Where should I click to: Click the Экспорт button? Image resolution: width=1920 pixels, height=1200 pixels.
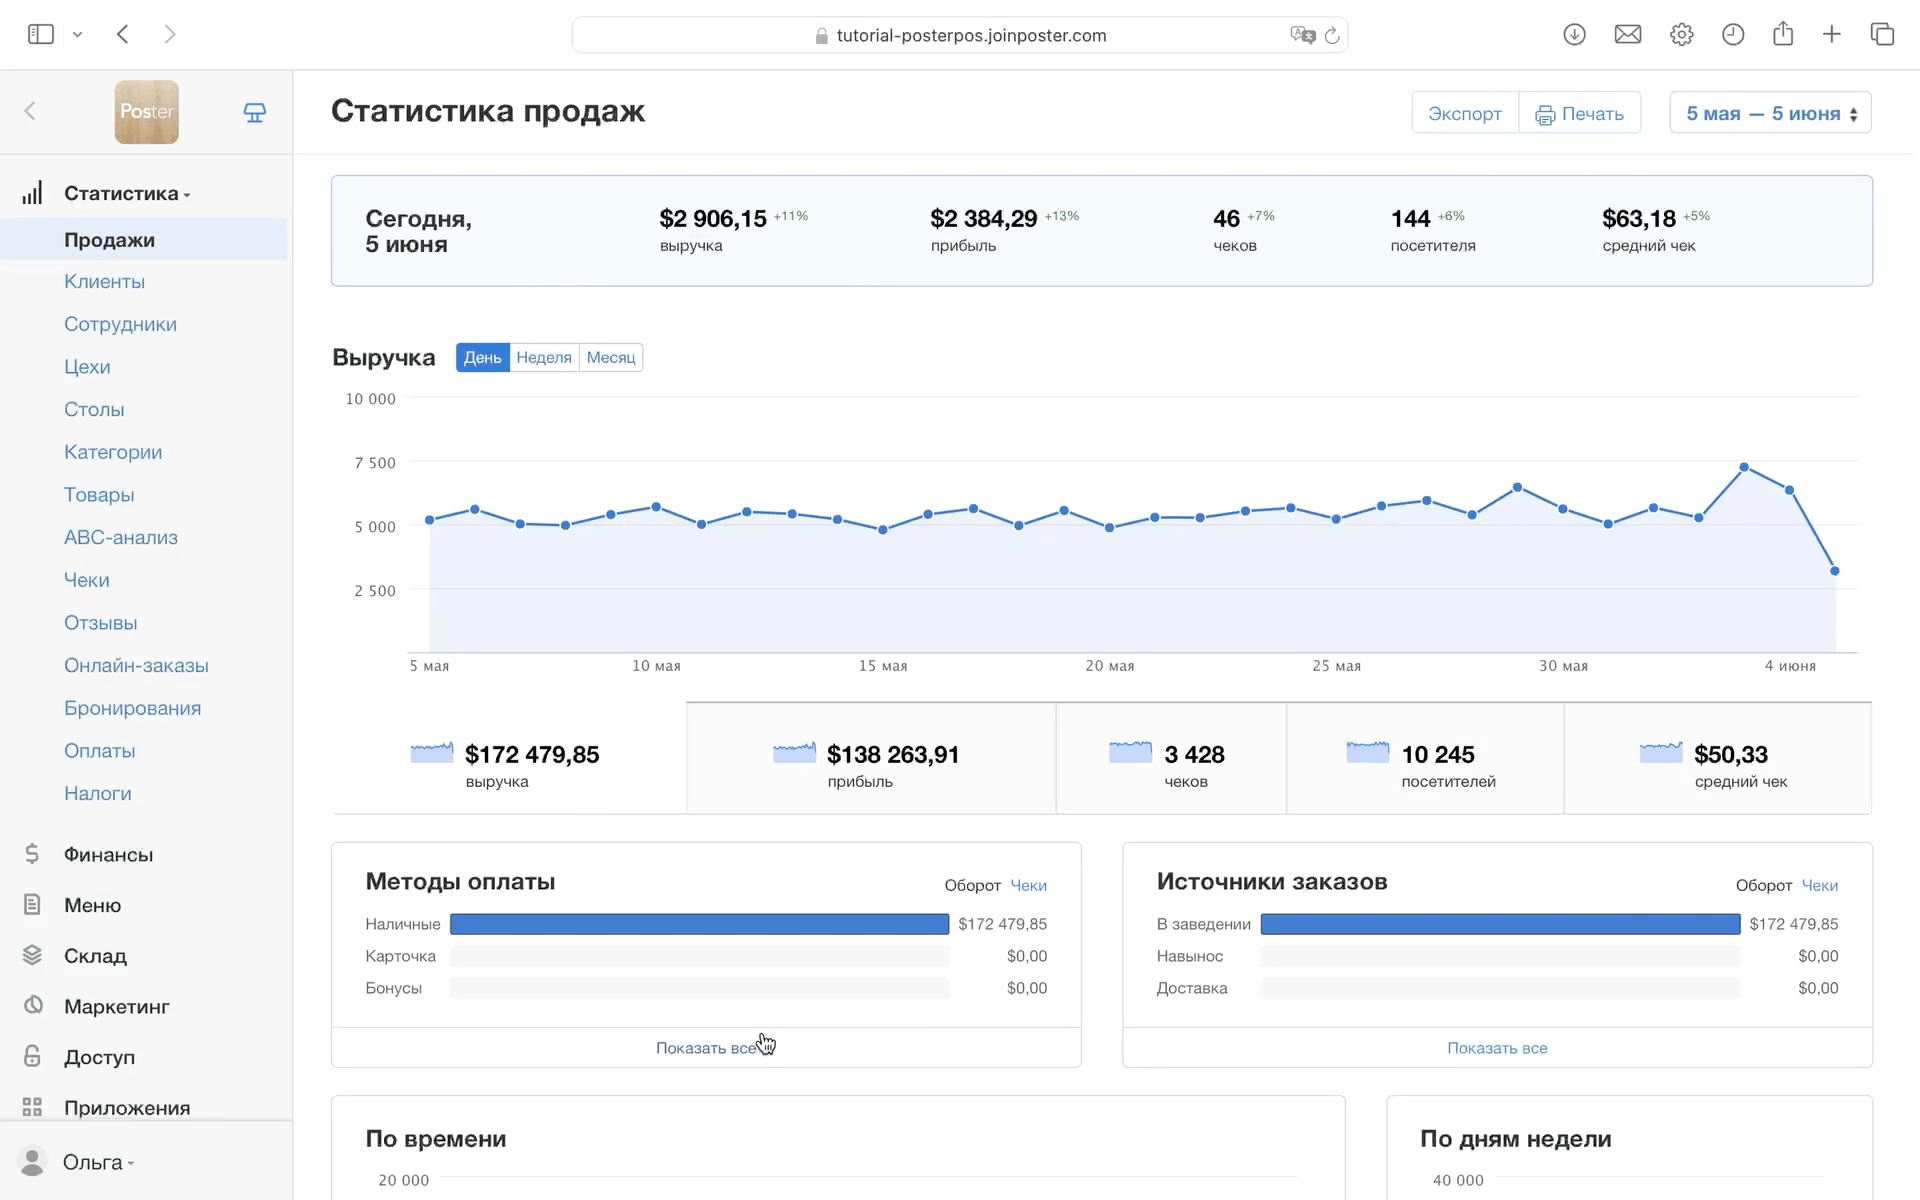1464,113
